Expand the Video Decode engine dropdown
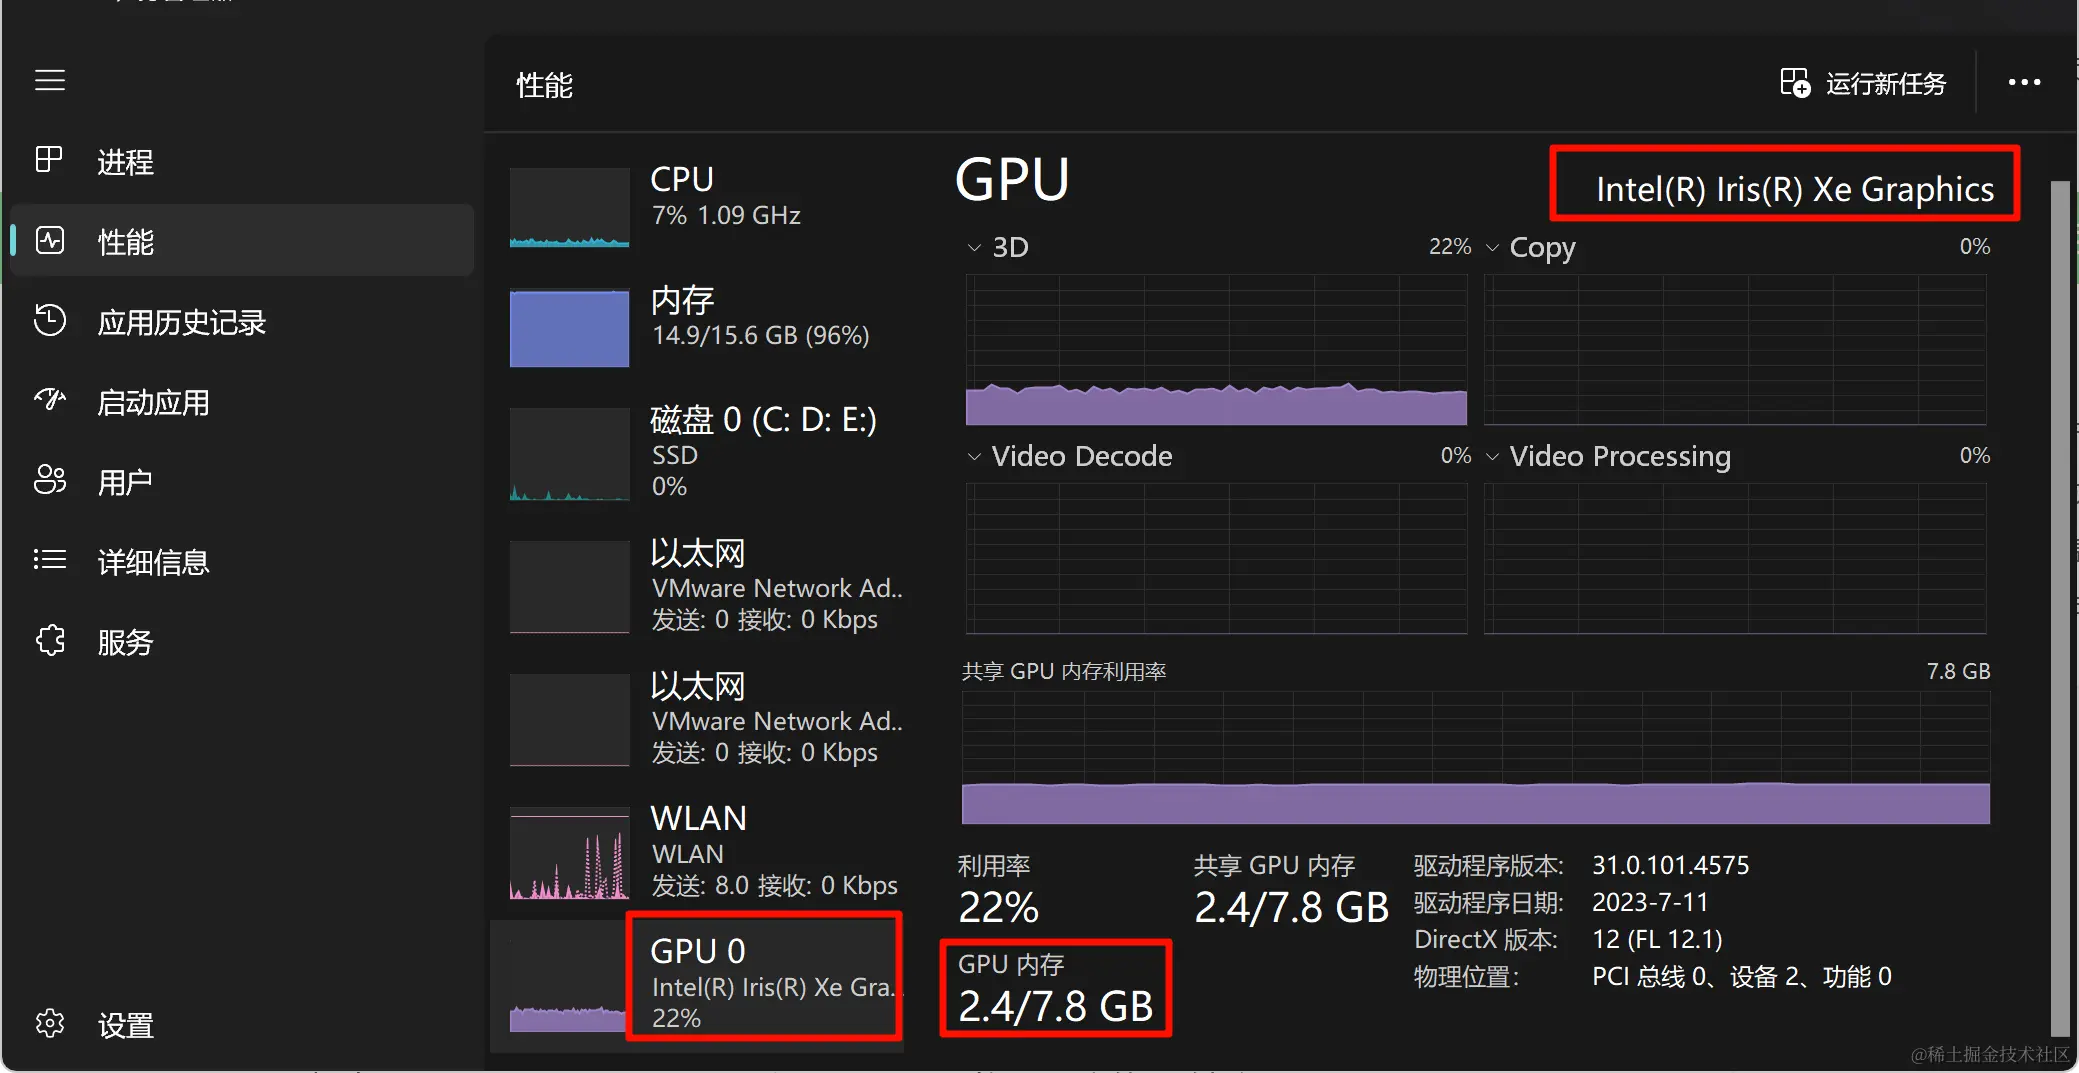The width and height of the screenshot is (2079, 1073). [x=974, y=456]
